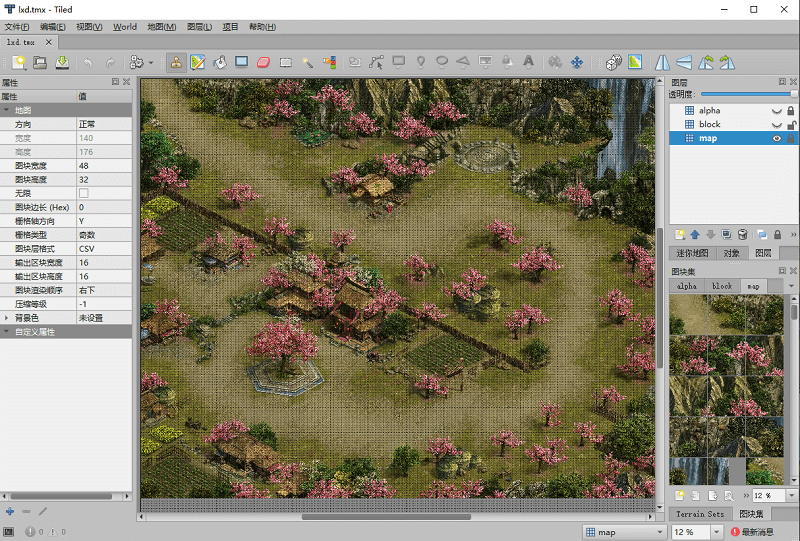The width and height of the screenshot is (800, 541).
Task: Collapse the 自定义属性 section
Action: coord(6,332)
